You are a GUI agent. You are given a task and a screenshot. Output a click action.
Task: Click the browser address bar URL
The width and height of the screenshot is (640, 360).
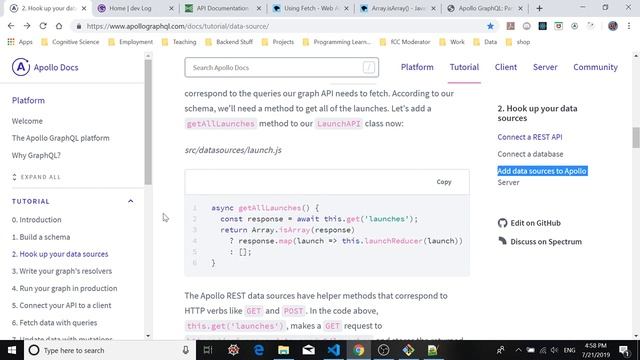tap(178, 26)
